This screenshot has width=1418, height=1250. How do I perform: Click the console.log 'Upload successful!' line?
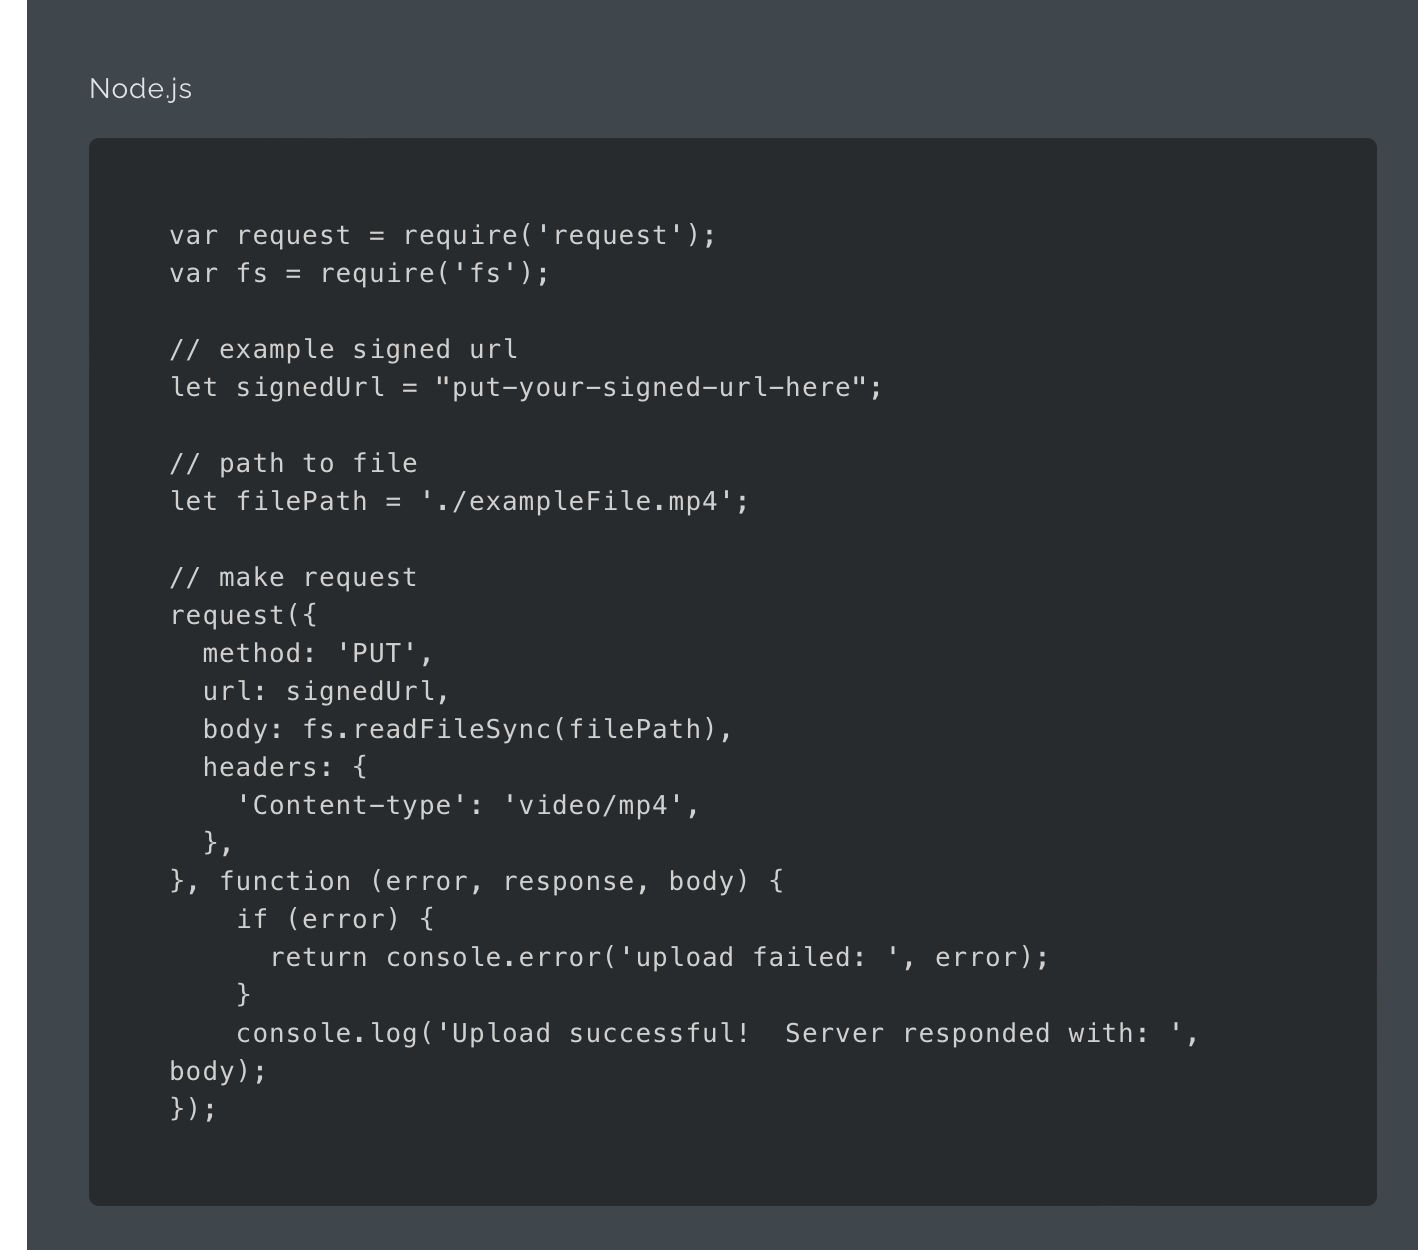[x=717, y=1034]
